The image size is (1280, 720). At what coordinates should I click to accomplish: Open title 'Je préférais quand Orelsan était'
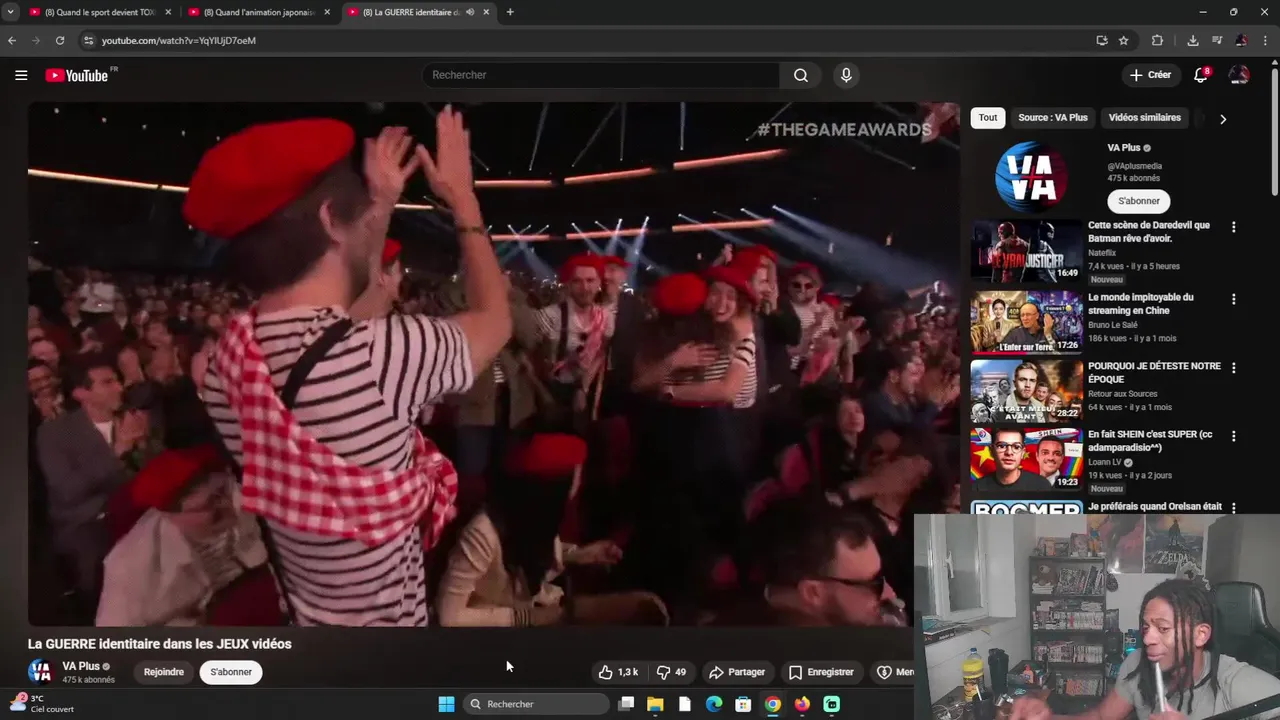pos(1155,507)
